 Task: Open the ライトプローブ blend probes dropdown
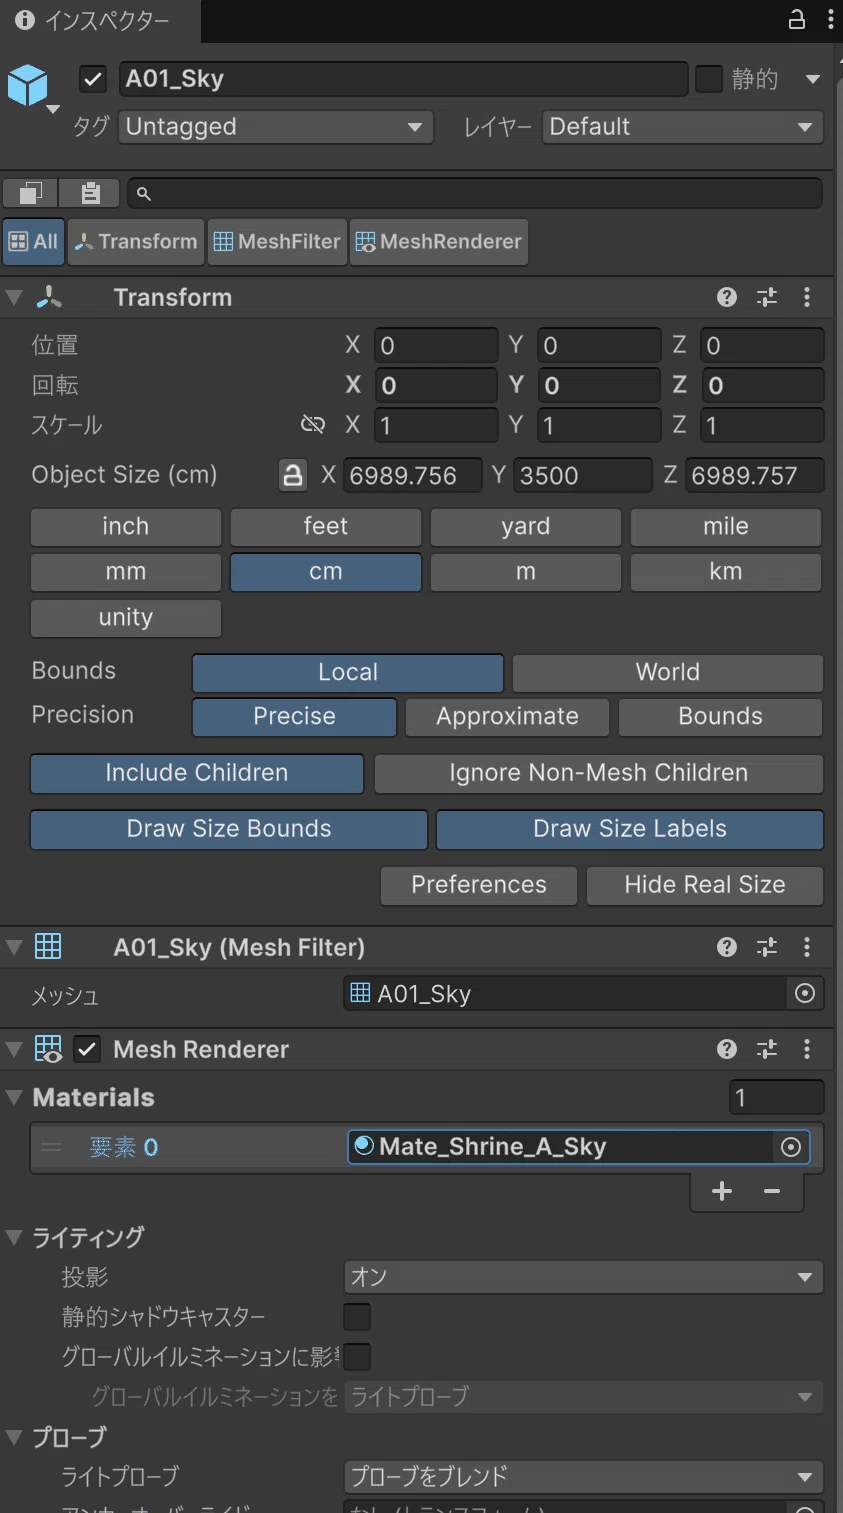click(x=583, y=1477)
